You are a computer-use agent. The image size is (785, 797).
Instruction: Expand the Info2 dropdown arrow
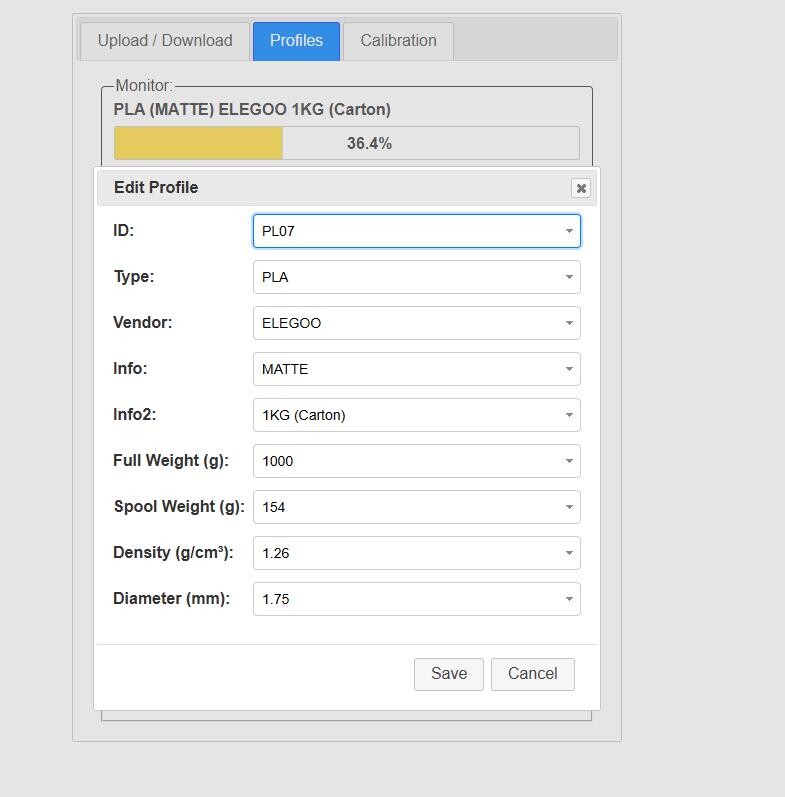(569, 415)
